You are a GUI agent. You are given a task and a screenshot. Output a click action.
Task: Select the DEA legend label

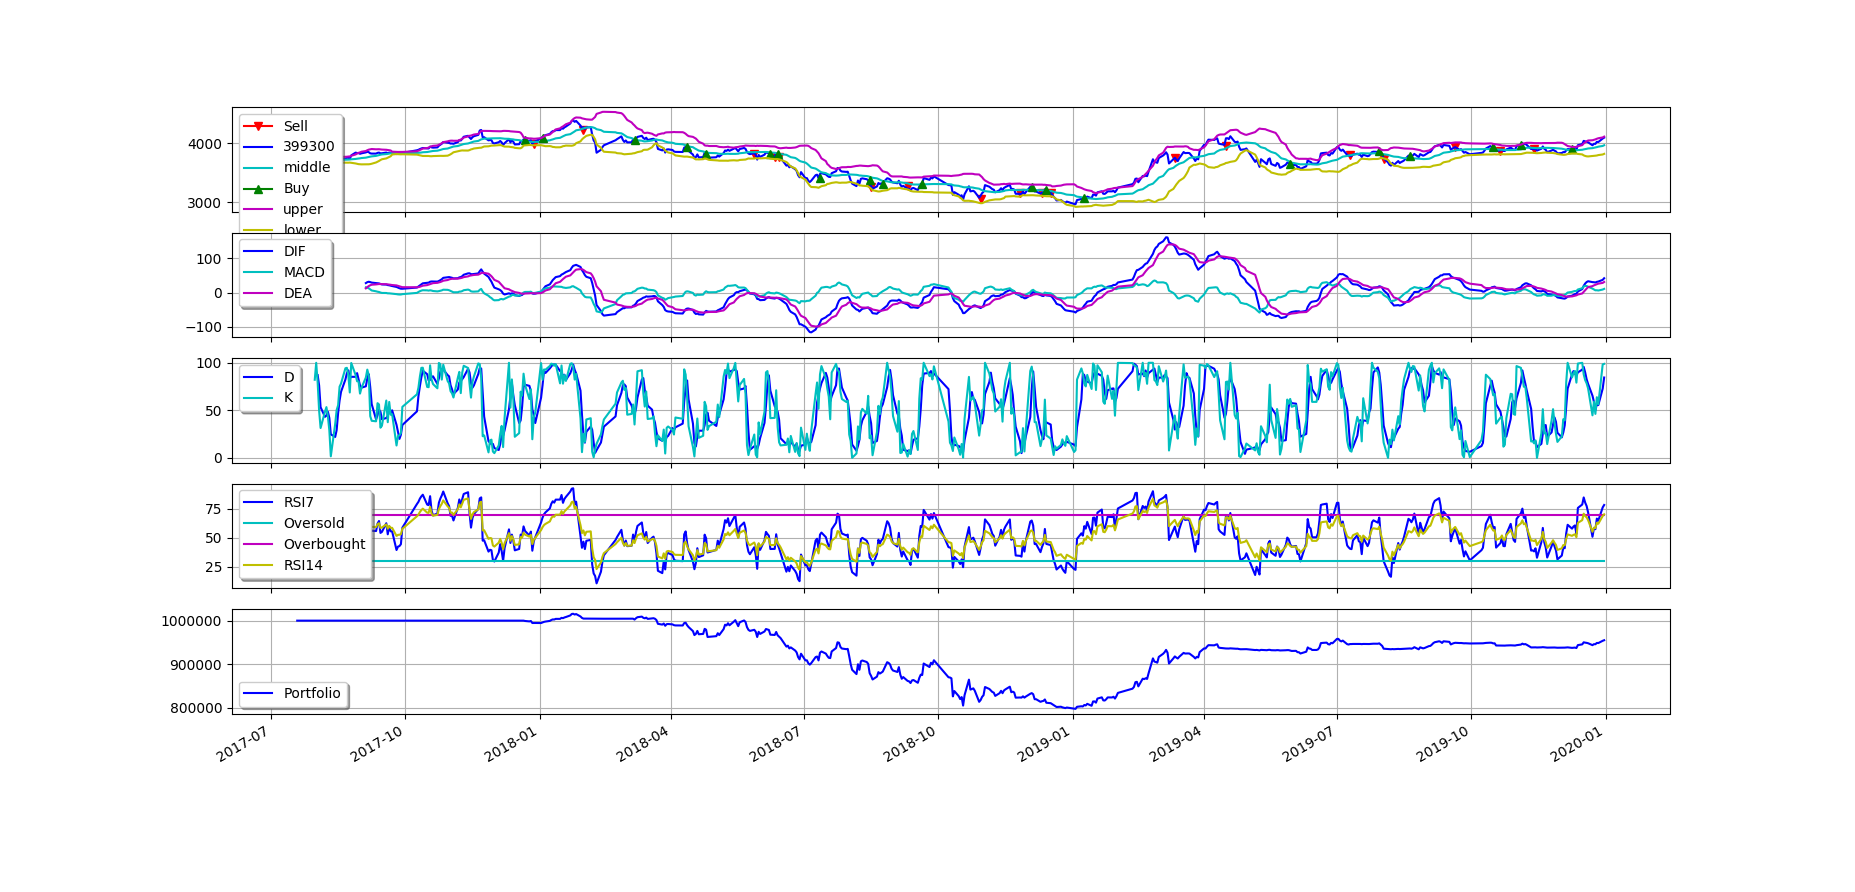click(298, 294)
